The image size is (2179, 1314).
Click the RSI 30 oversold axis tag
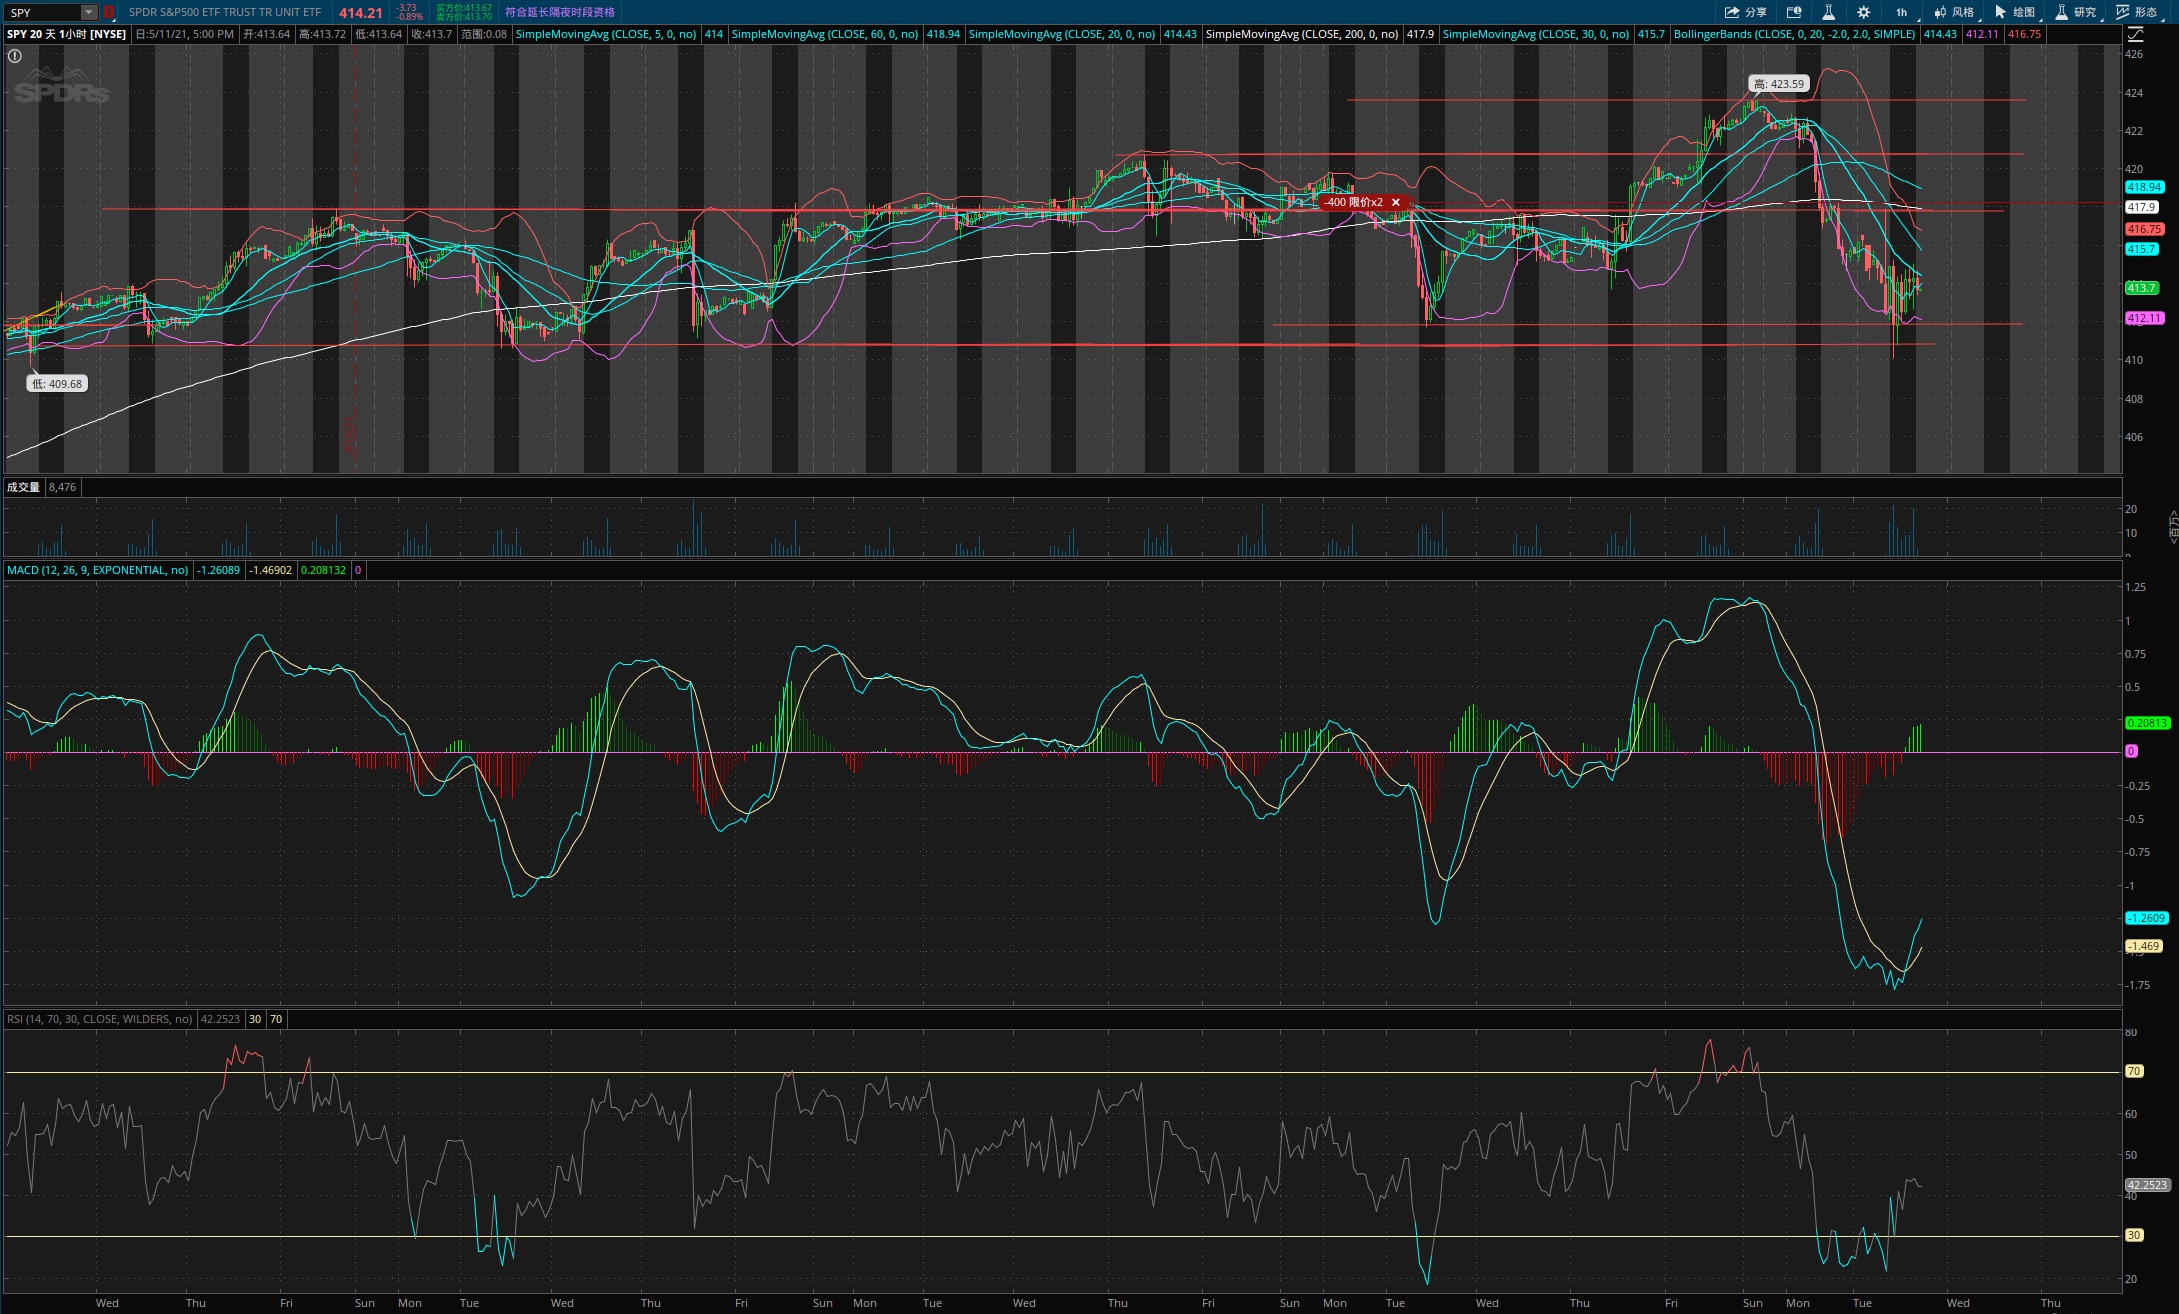pos(2133,1235)
